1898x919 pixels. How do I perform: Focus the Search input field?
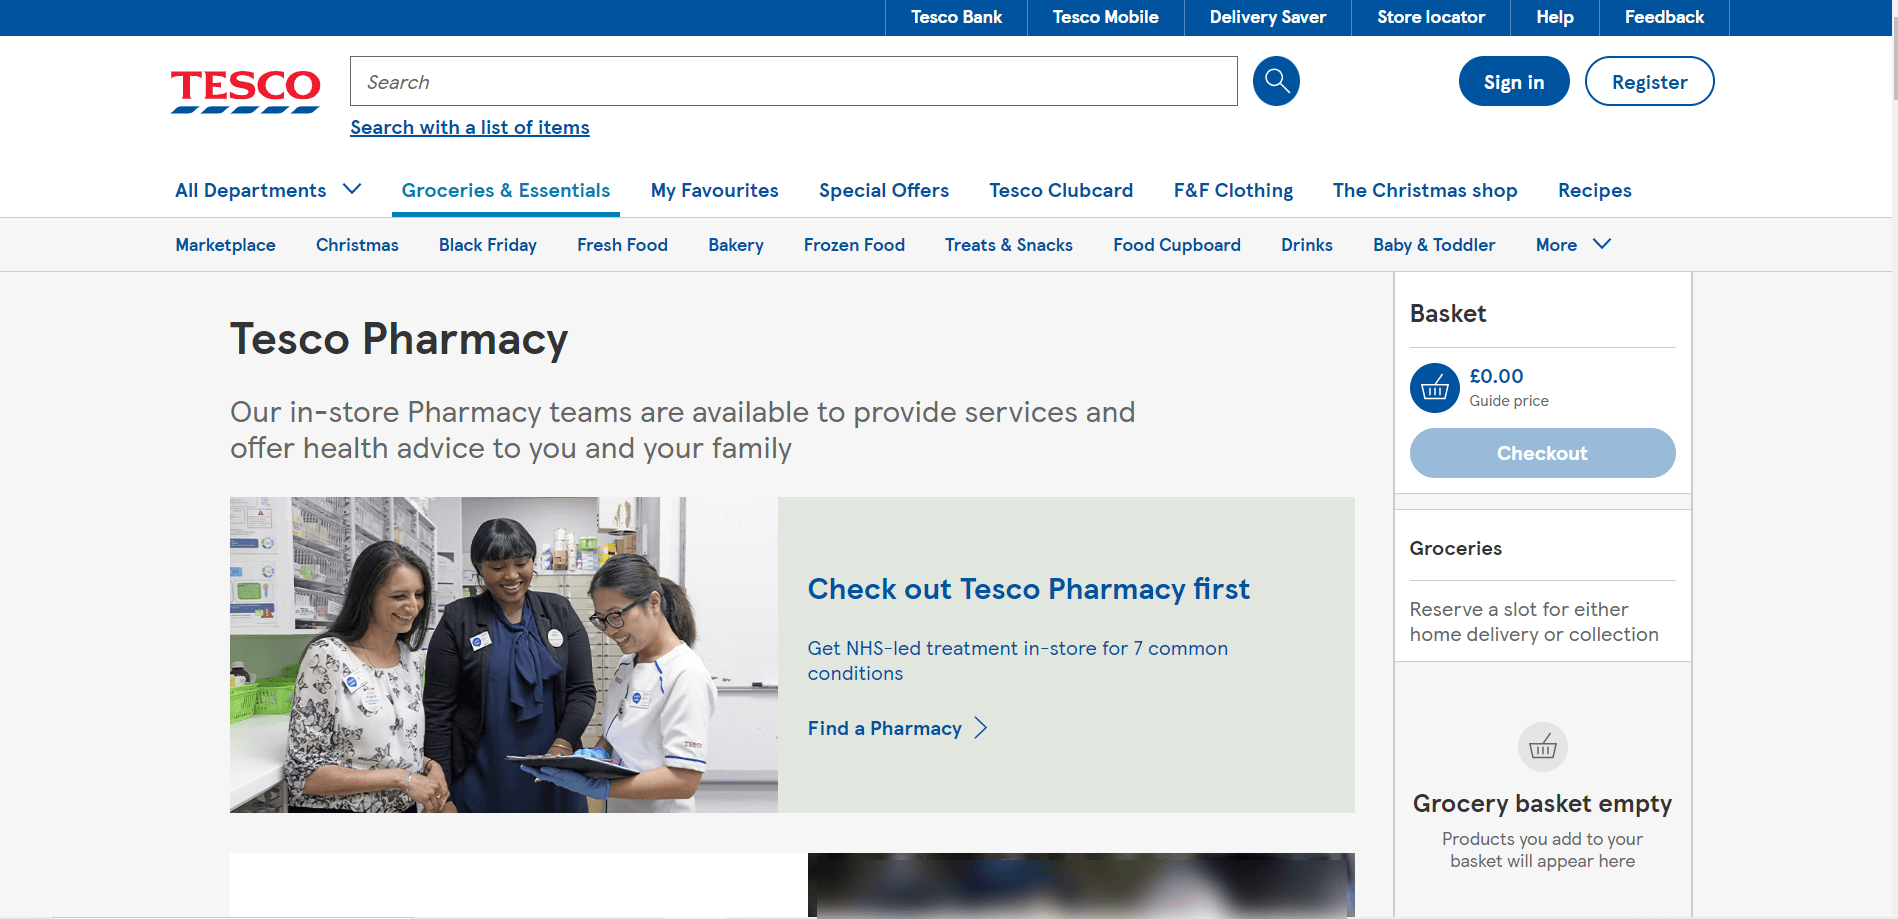pyautogui.click(x=793, y=81)
